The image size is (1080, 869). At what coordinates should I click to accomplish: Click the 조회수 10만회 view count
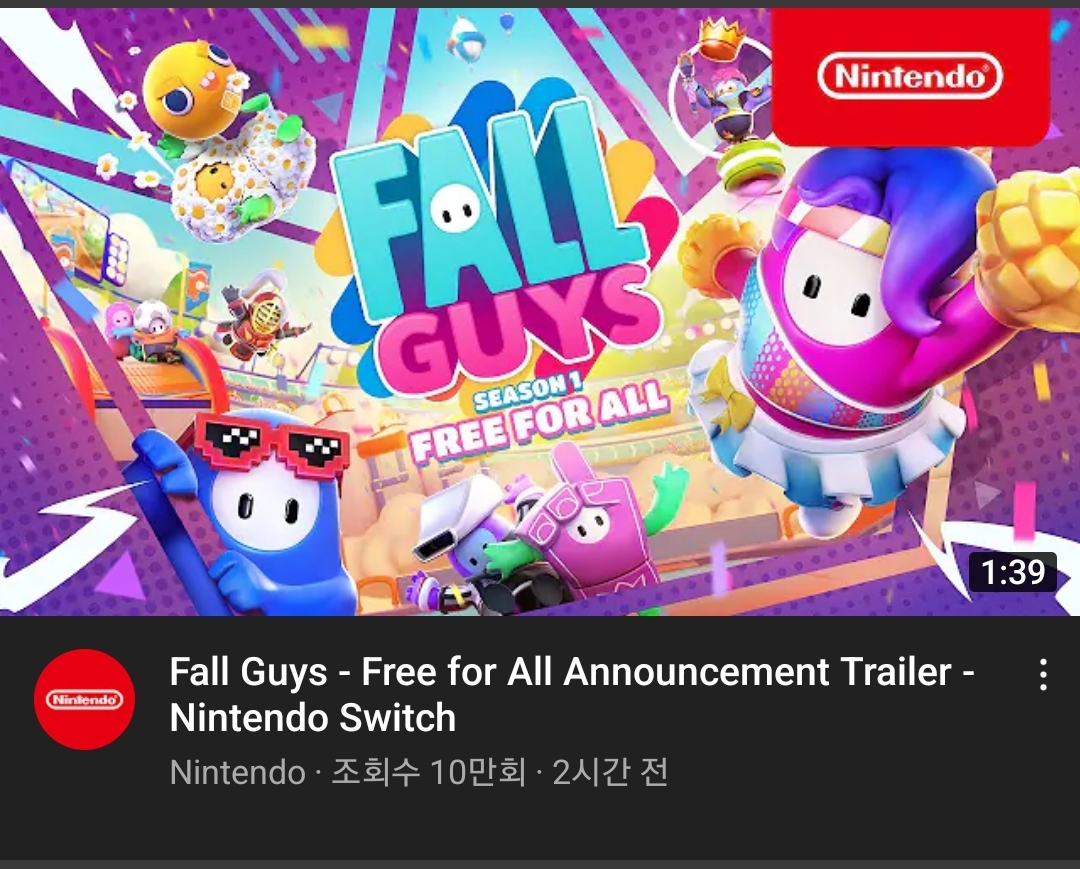tap(429, 773)
